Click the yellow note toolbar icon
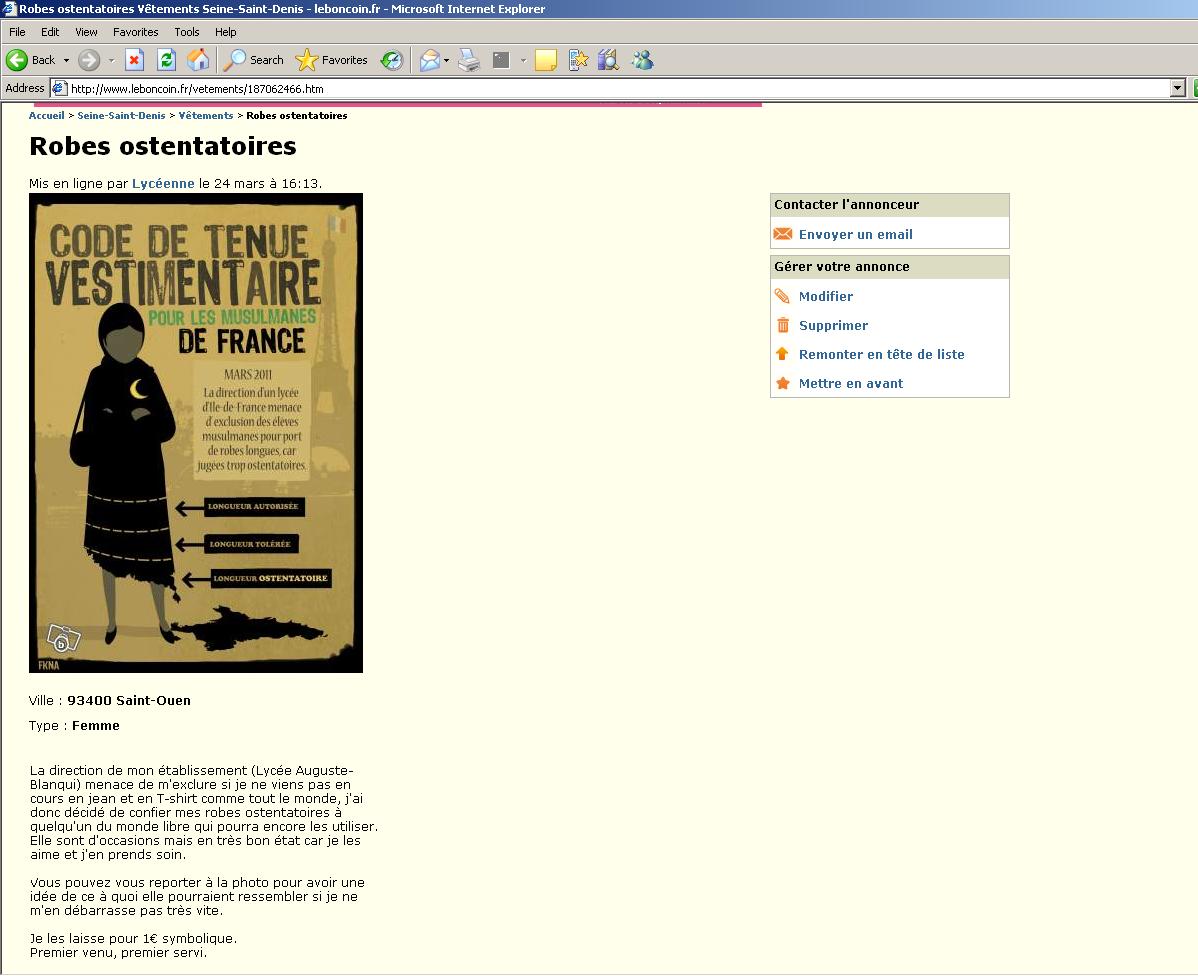 (x=546, y=60)
